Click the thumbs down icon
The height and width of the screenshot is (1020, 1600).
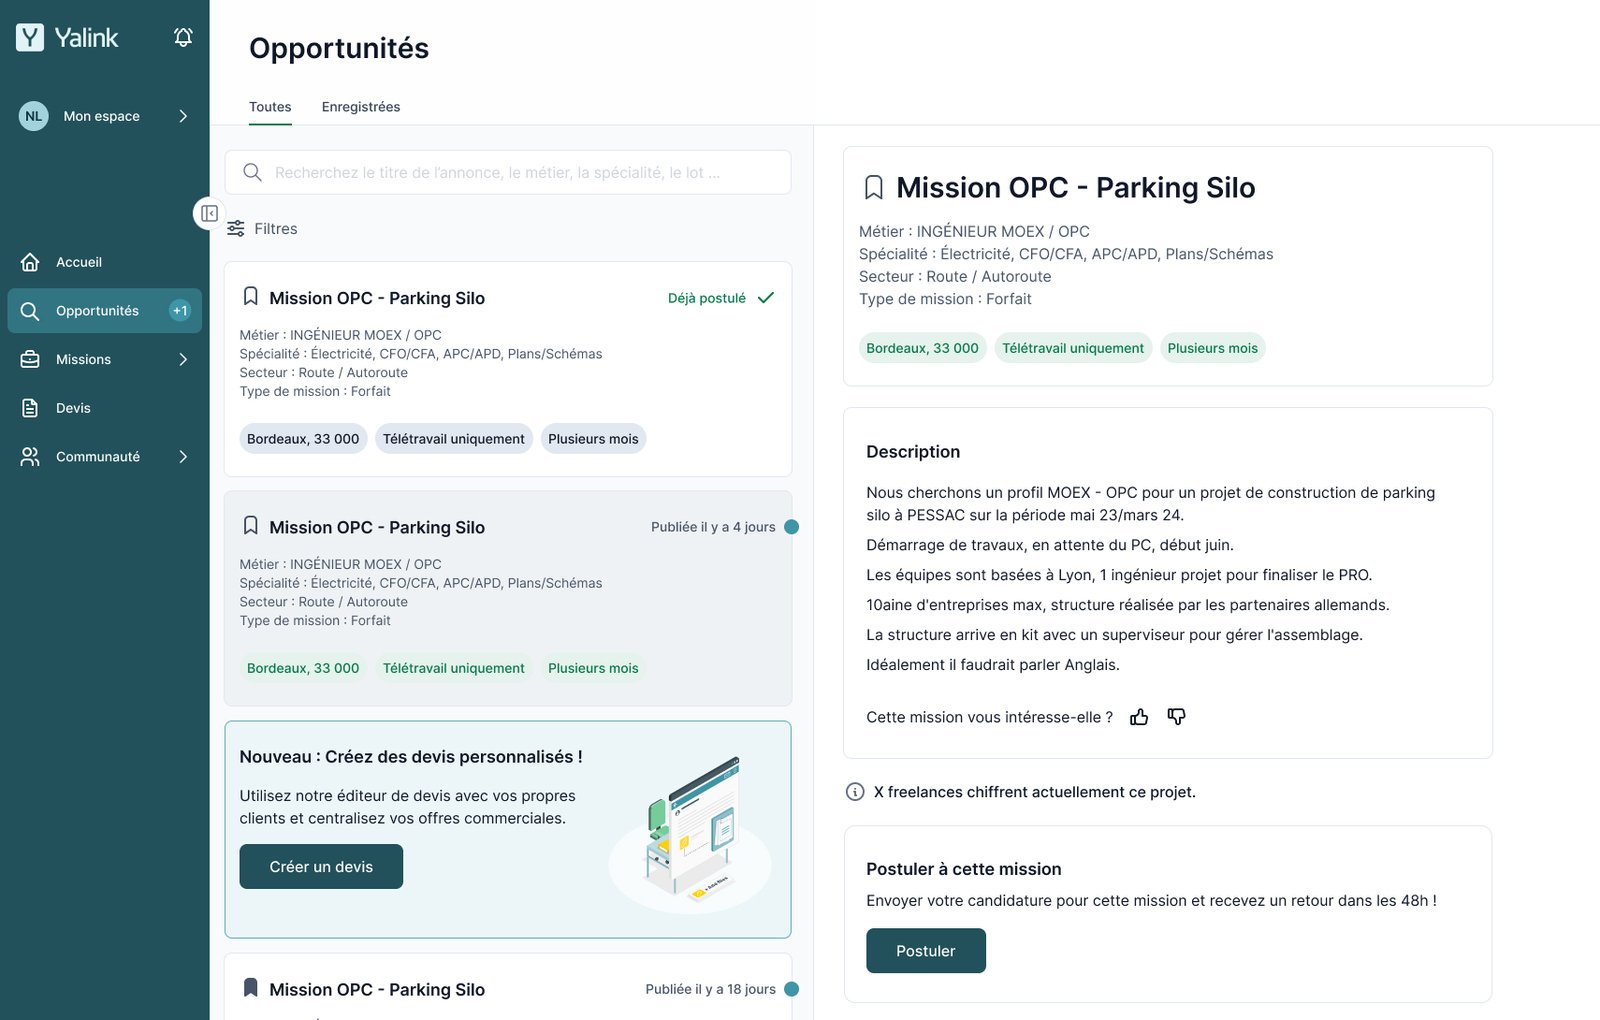coord(1176,717)
